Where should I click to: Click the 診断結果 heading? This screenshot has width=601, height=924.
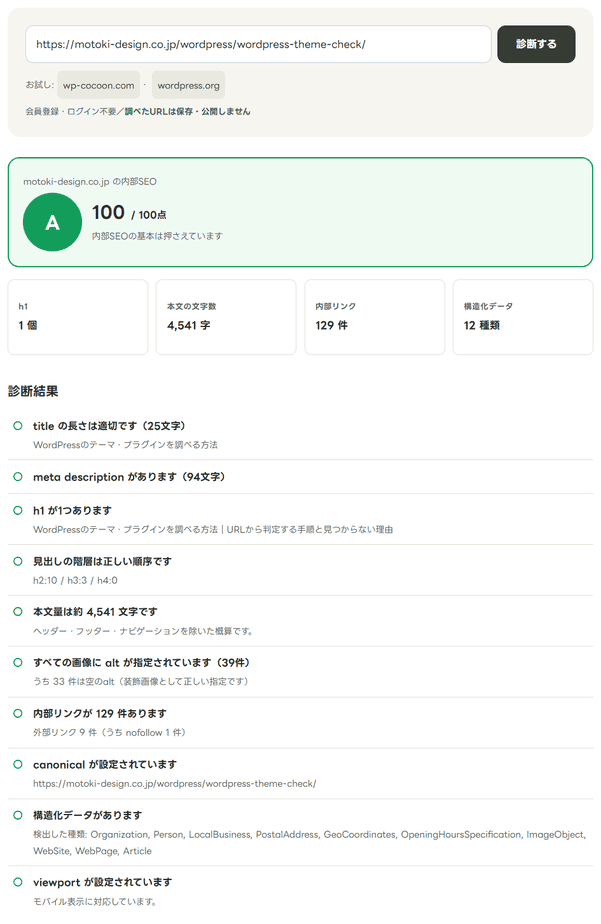(33, 391)
